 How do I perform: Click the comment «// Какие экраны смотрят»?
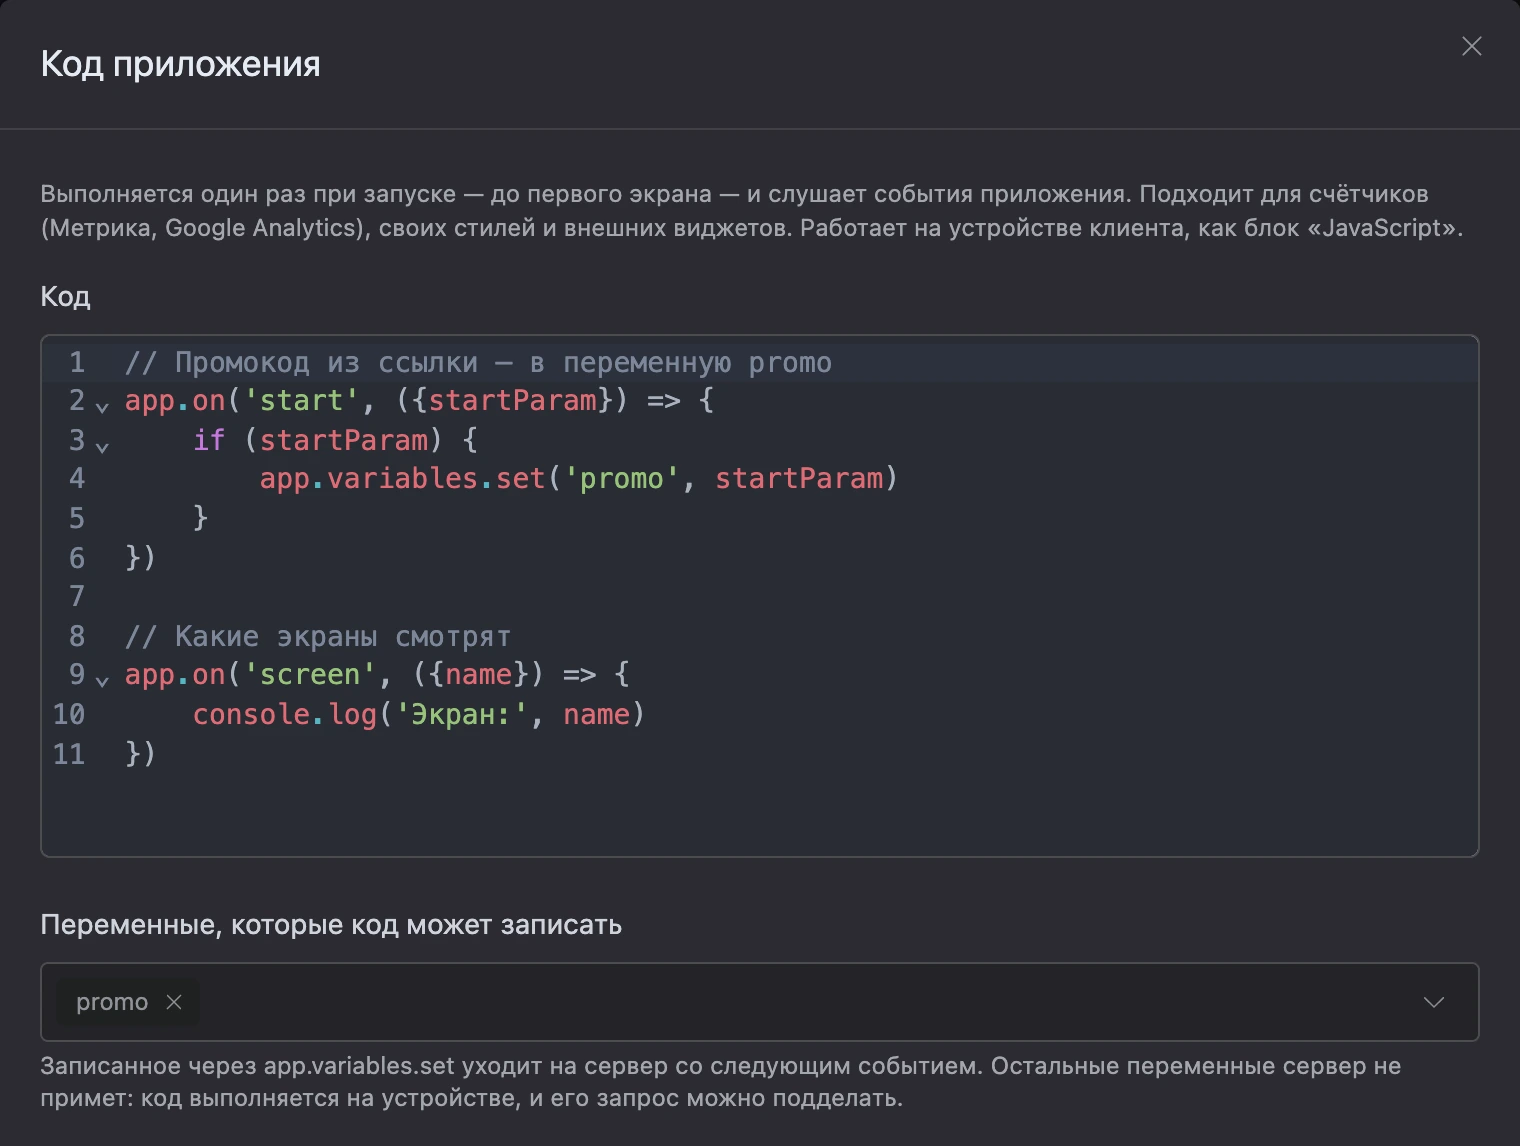tap(318, 636)
